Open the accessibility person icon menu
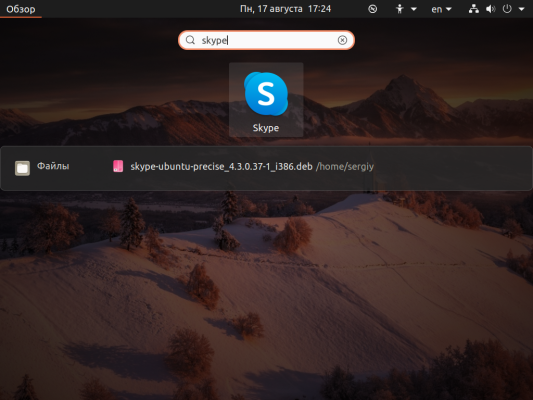Image resolution: width=533 pixels, height=400 pixels. pyautogui.click(x=400, y=9)
